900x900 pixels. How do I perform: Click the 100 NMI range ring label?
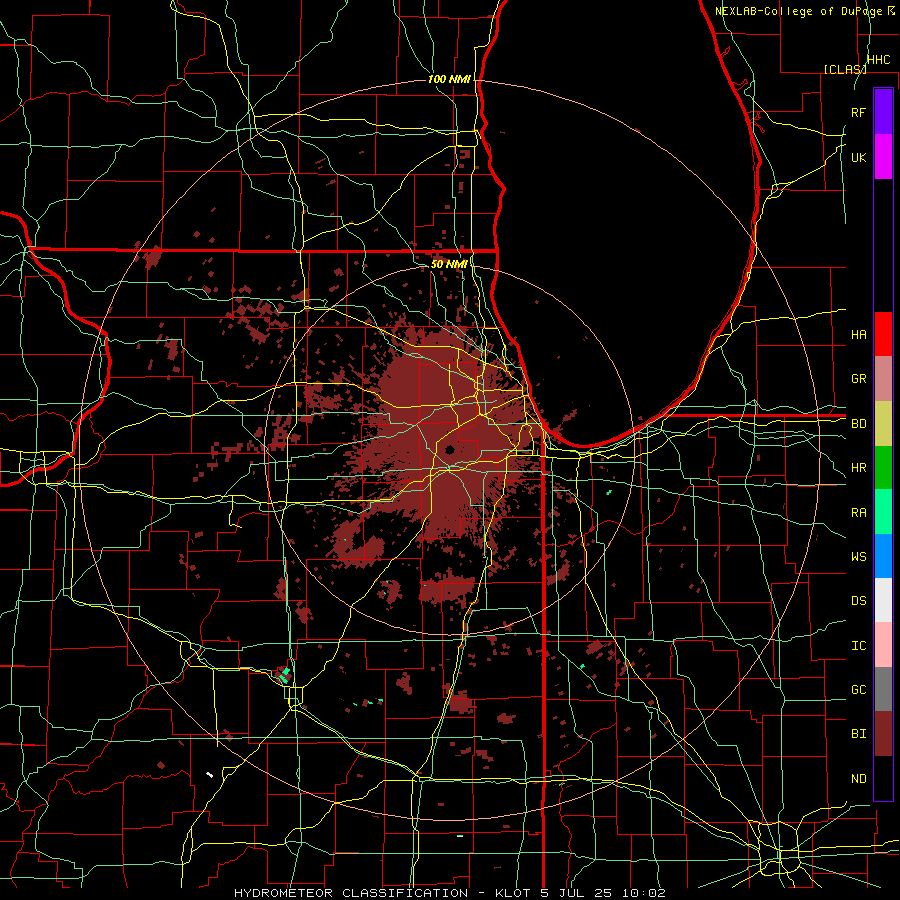[x=449, y=79]
